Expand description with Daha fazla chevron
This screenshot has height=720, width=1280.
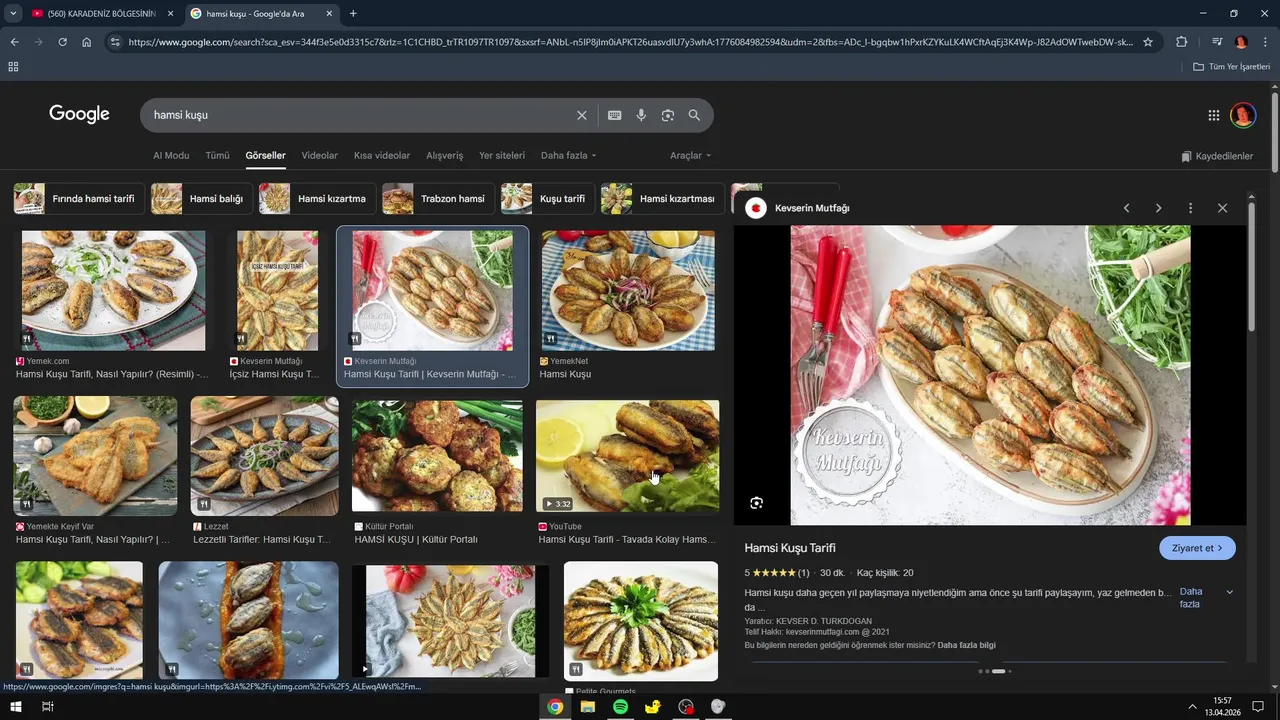[1229, 592]
